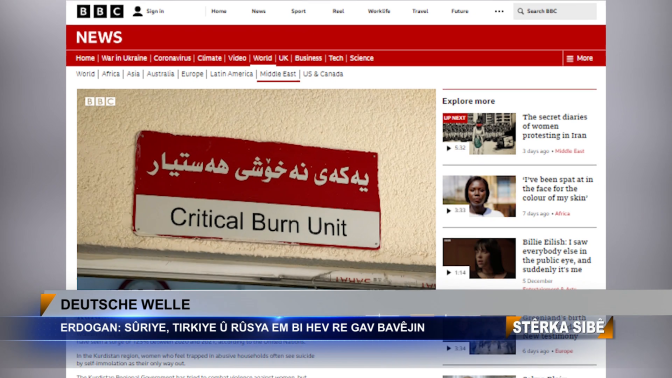Open Future in the top navigation
This screenshot has width=672, height=378.
coord(459,11)
